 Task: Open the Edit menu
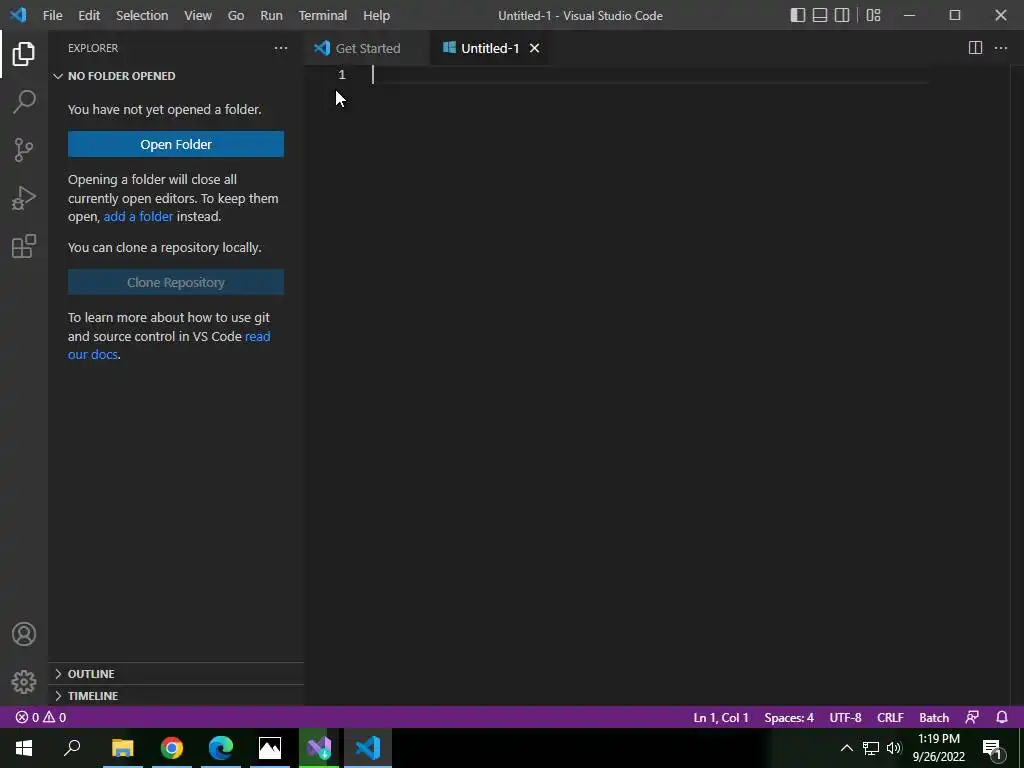tap(89, 15)
